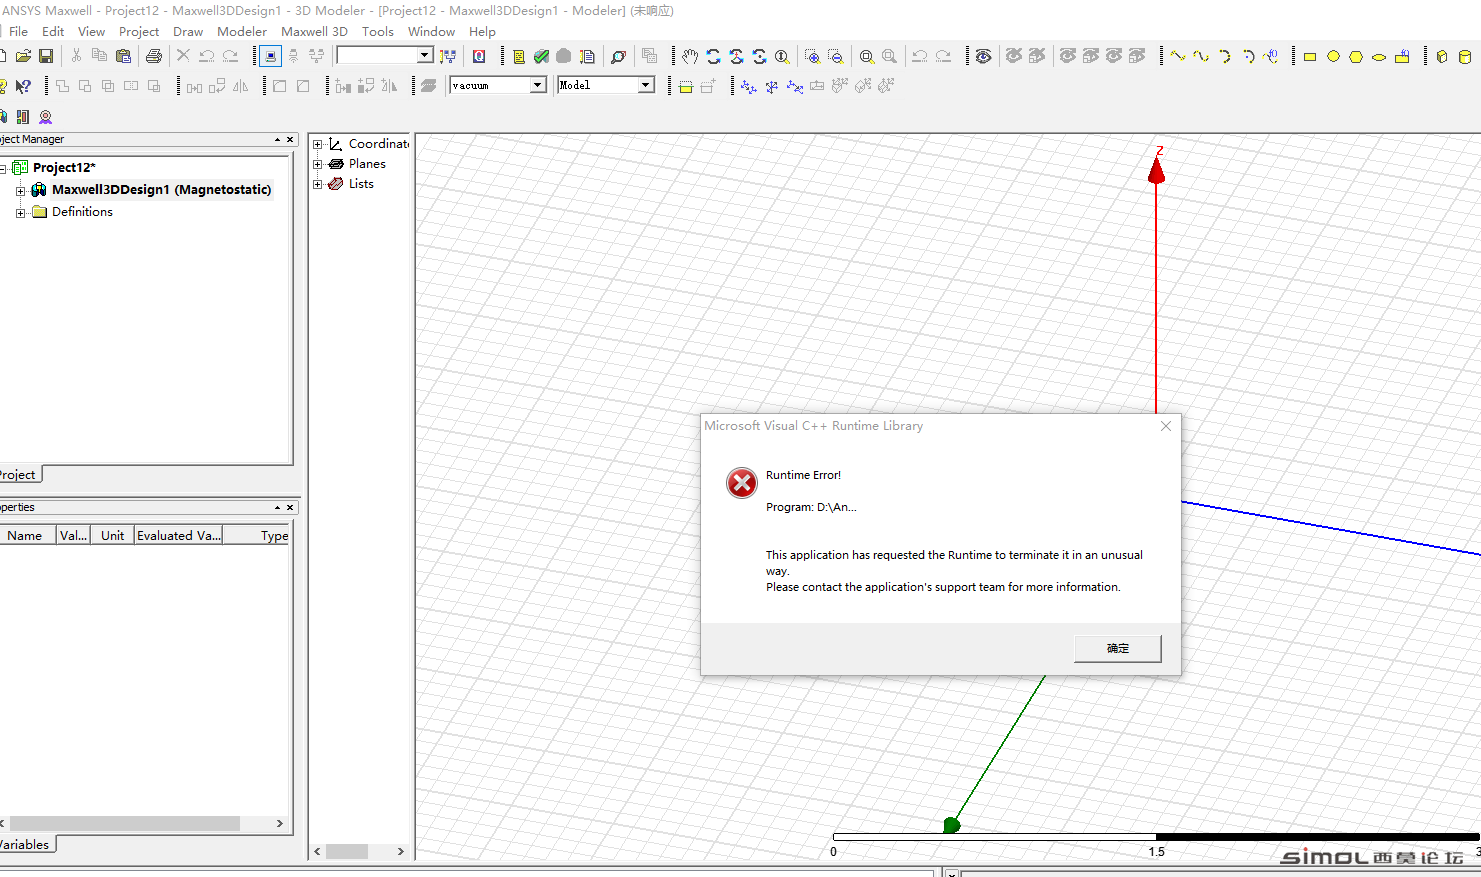The width and height of the screenshot is (1481, 877).
Task: Paste using the clipboard toolbar icon
Action: coord(124,56)
